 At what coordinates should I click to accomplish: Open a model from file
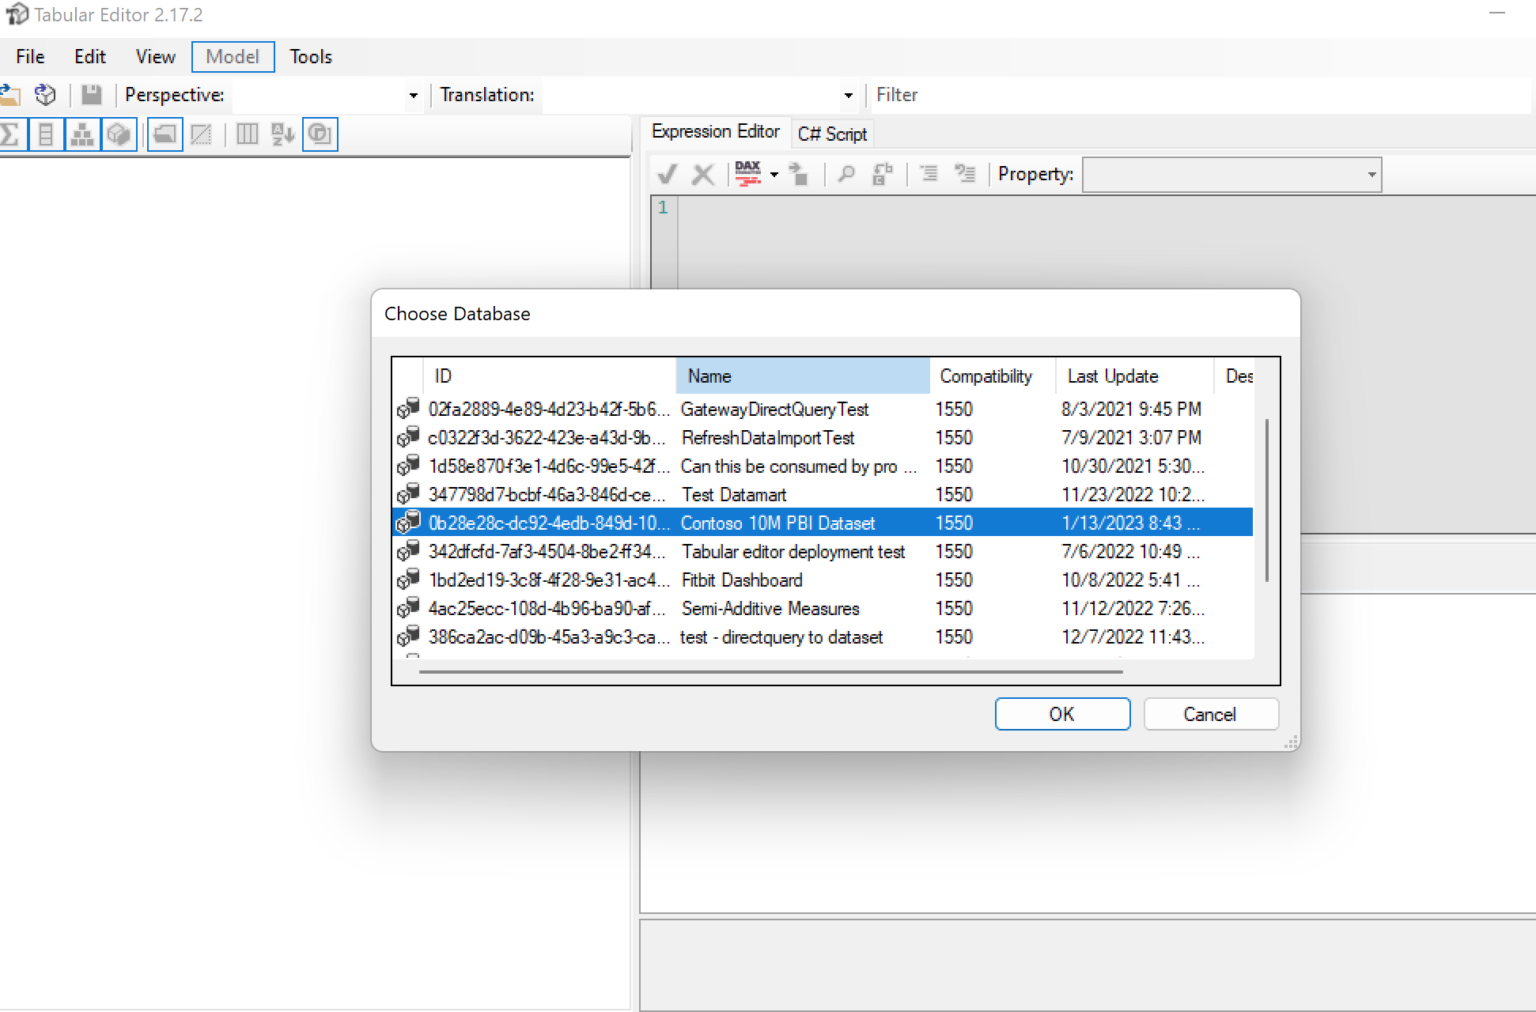11,95
